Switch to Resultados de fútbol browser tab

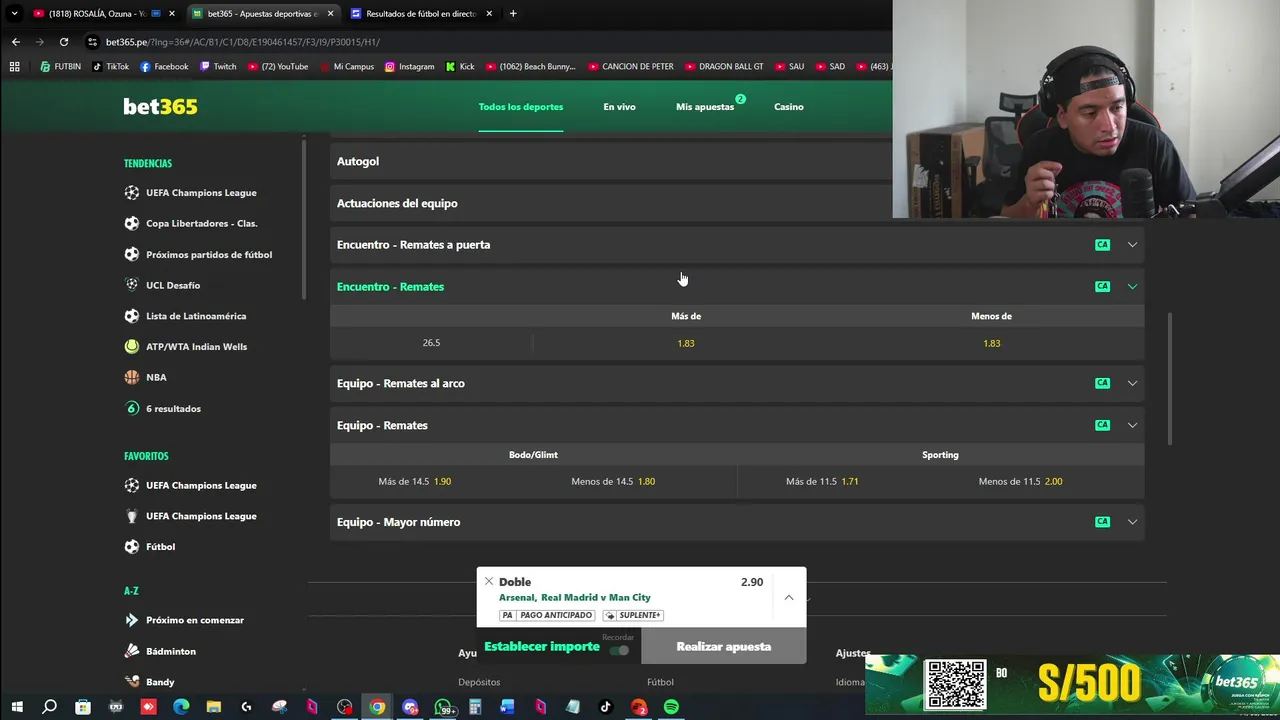421,14
